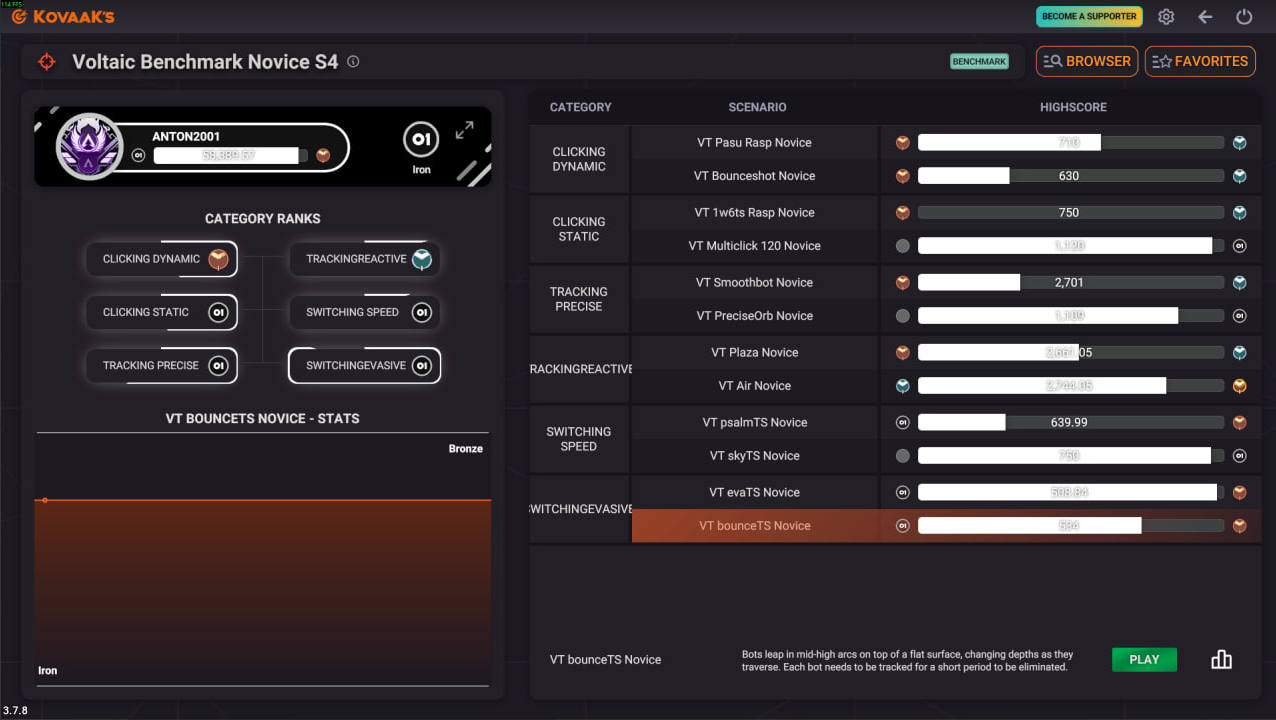Image resolution: width=1276 pixels, height=720 pixels.
Task: Select VT Plaza Novice scenario
Action: click(x=755, y=353)
